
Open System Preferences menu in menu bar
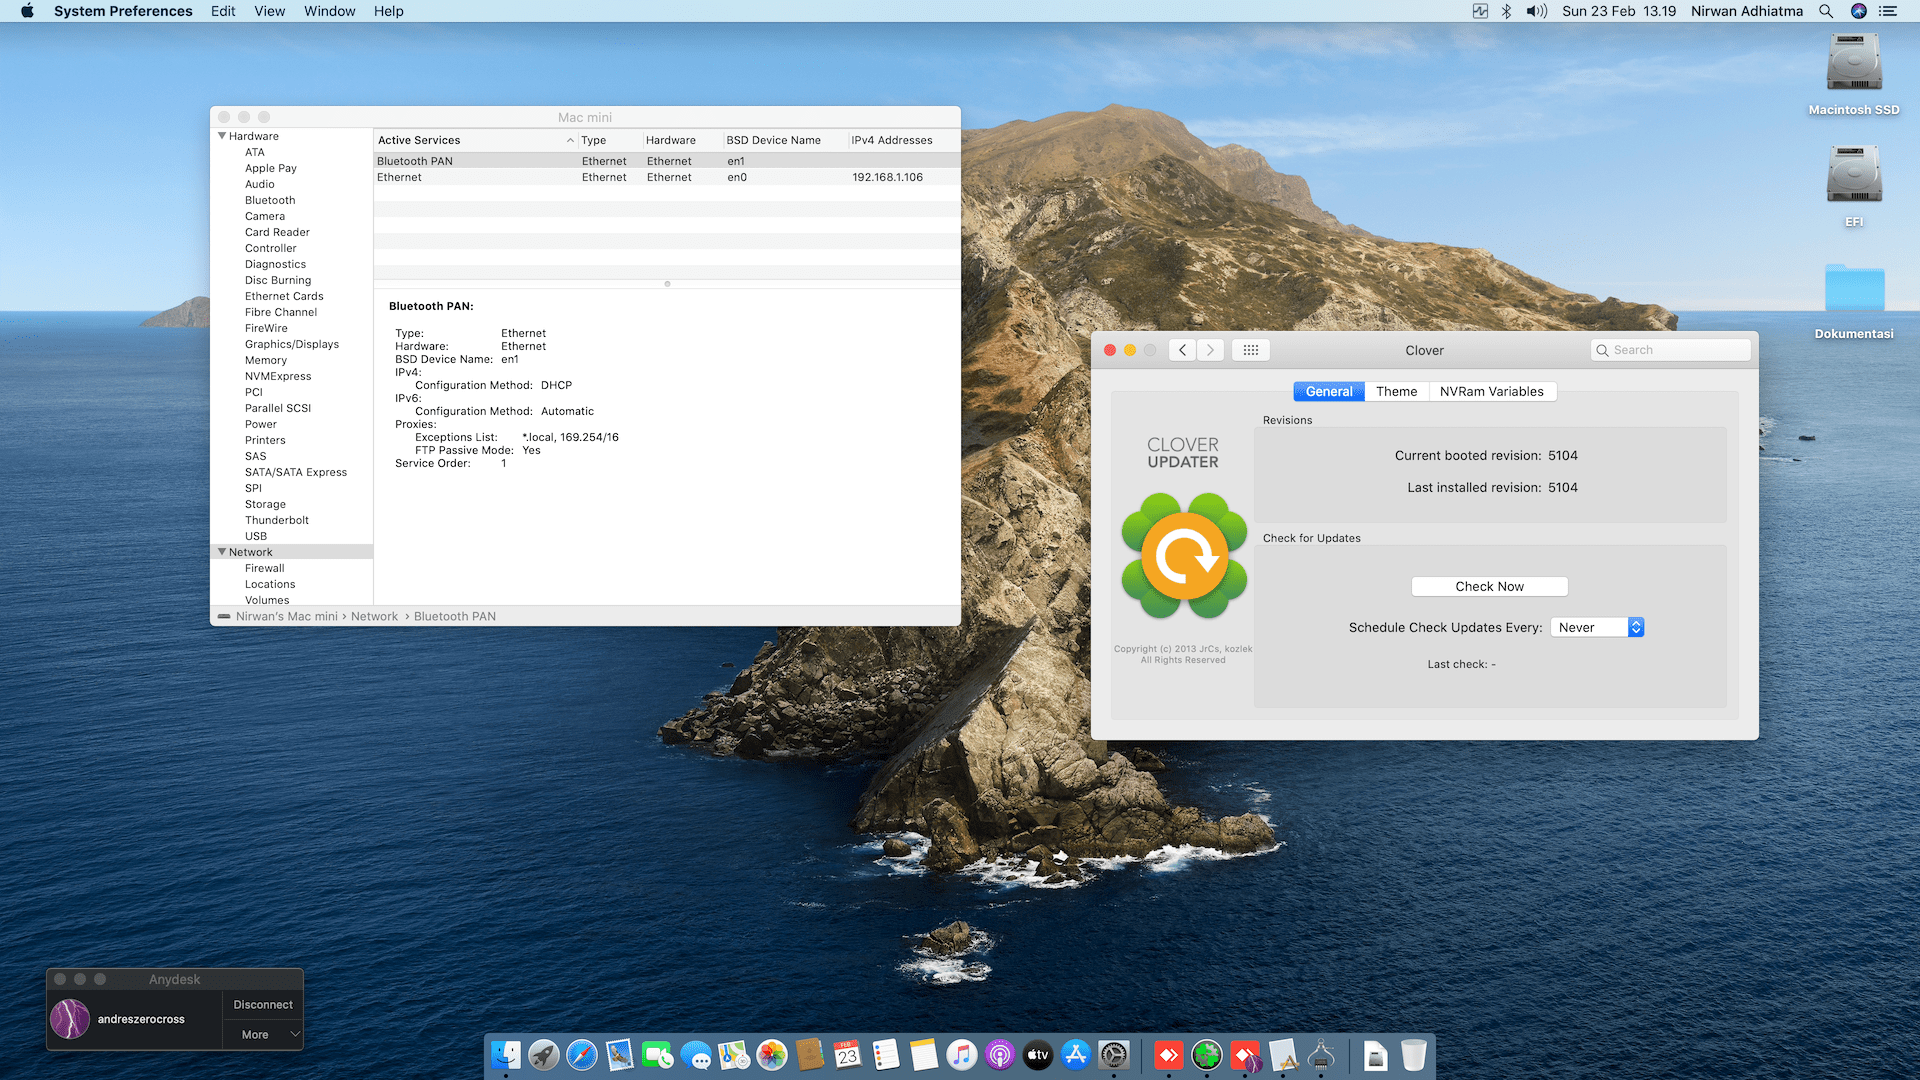(123, 11)
